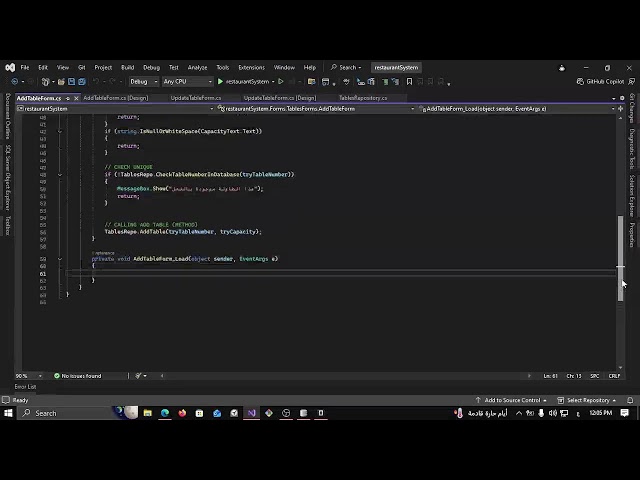The image size is (640, 480).
Task: Open Firefox from the Windows taskbar
Action: pyautogui.click(x=182, y=413)
